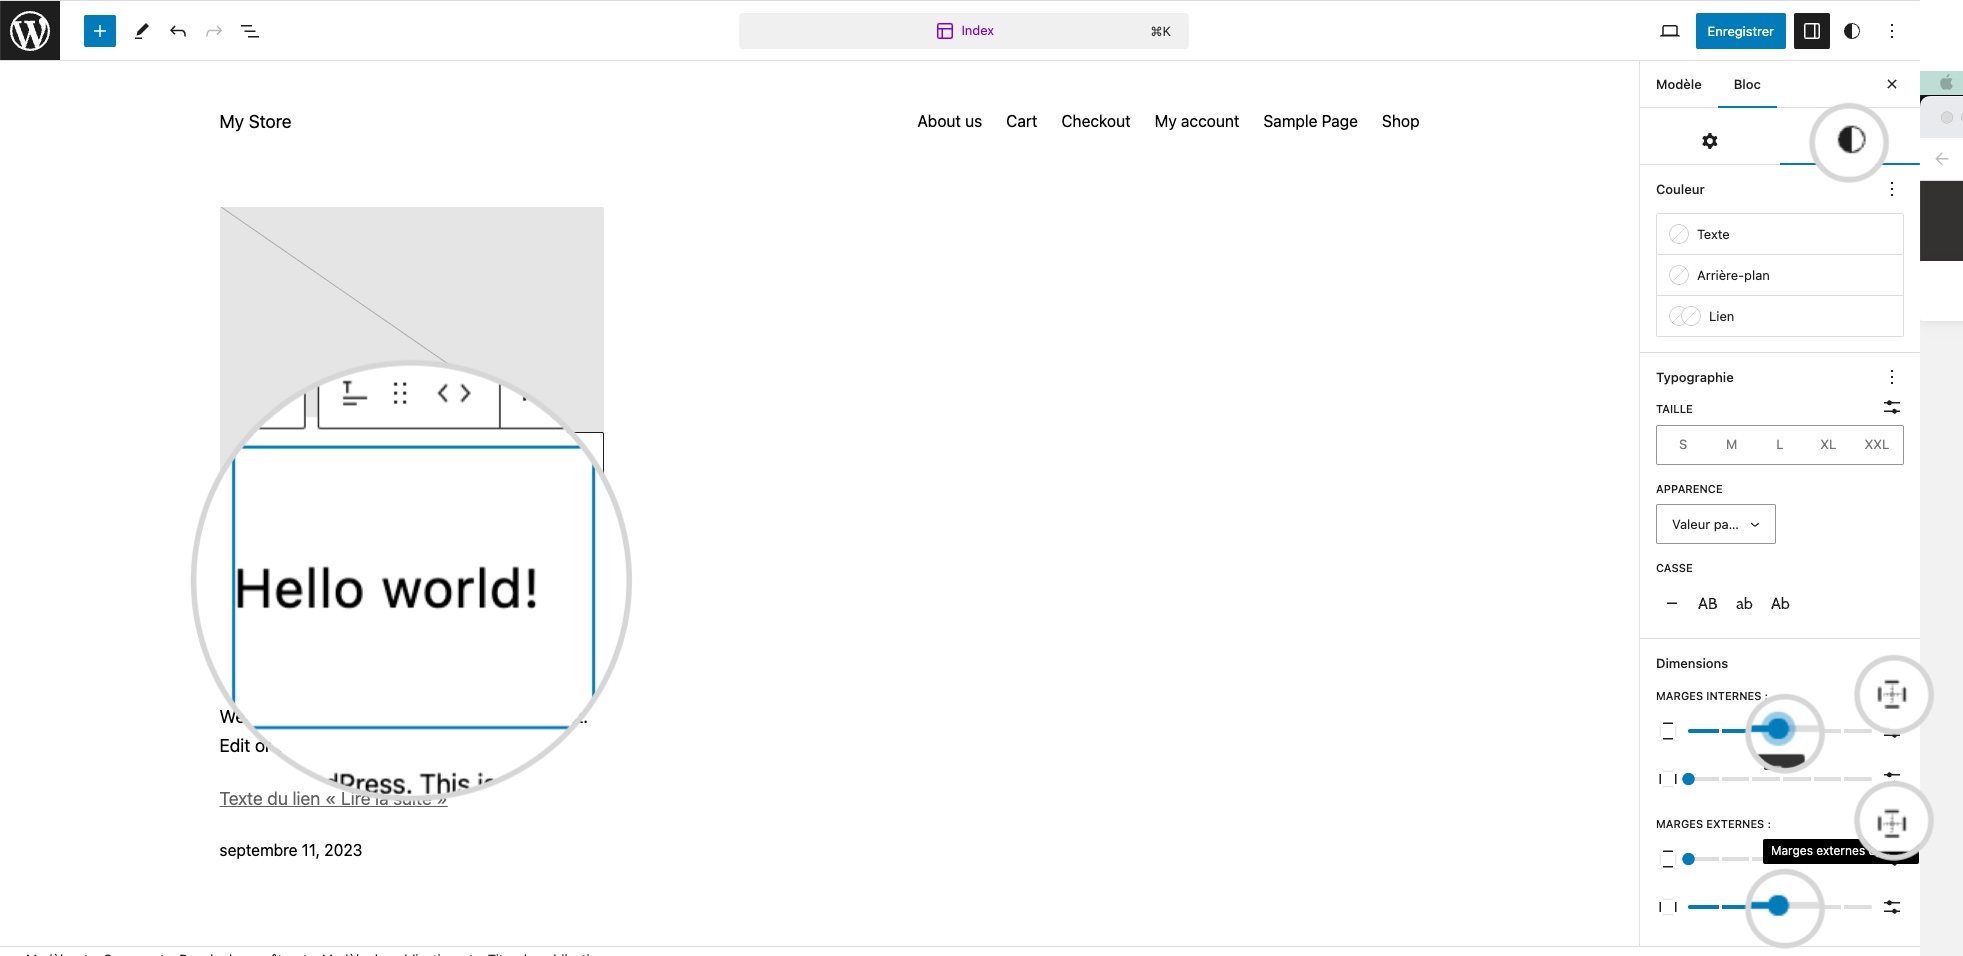Open the block Styles half-circle tab
The image size is (1963, 956).
1851,140
